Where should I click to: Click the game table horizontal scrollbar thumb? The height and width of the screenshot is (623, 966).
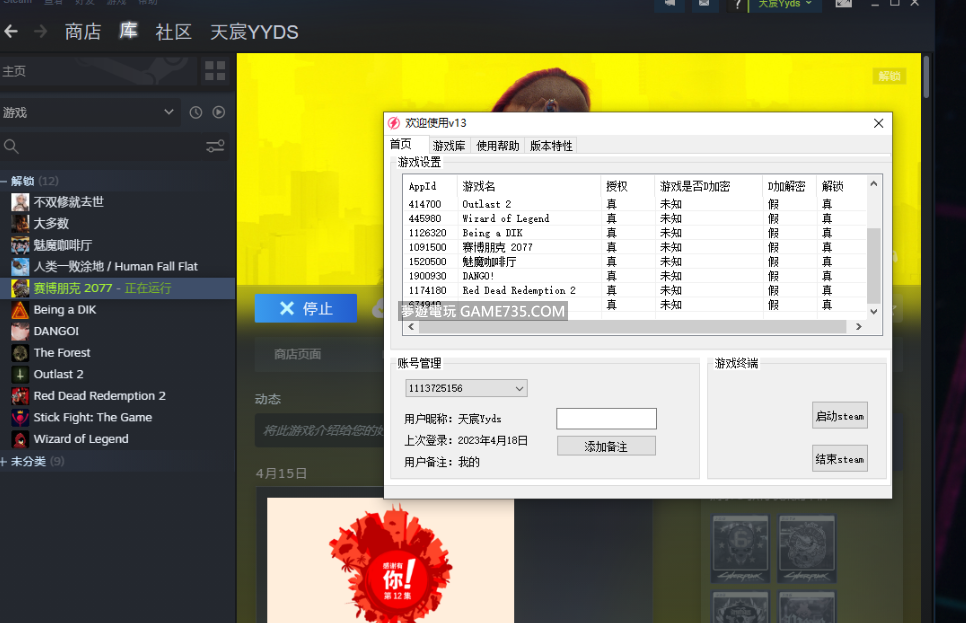[632, 327]
